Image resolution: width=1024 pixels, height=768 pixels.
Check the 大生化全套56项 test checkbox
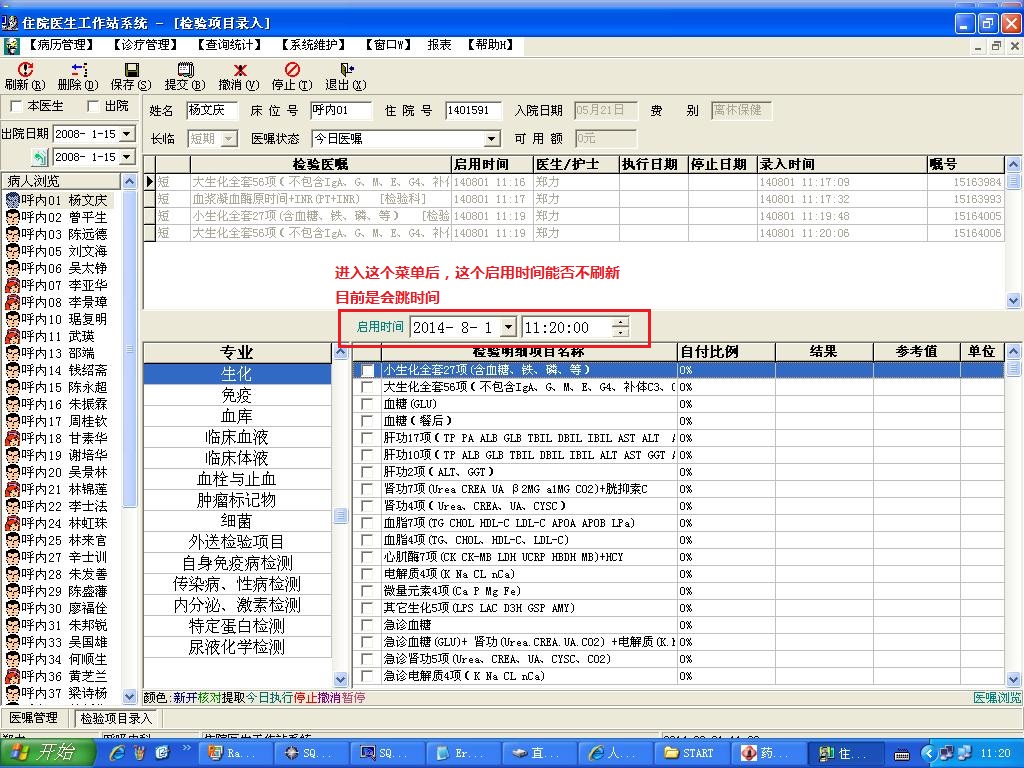[368, 387]
